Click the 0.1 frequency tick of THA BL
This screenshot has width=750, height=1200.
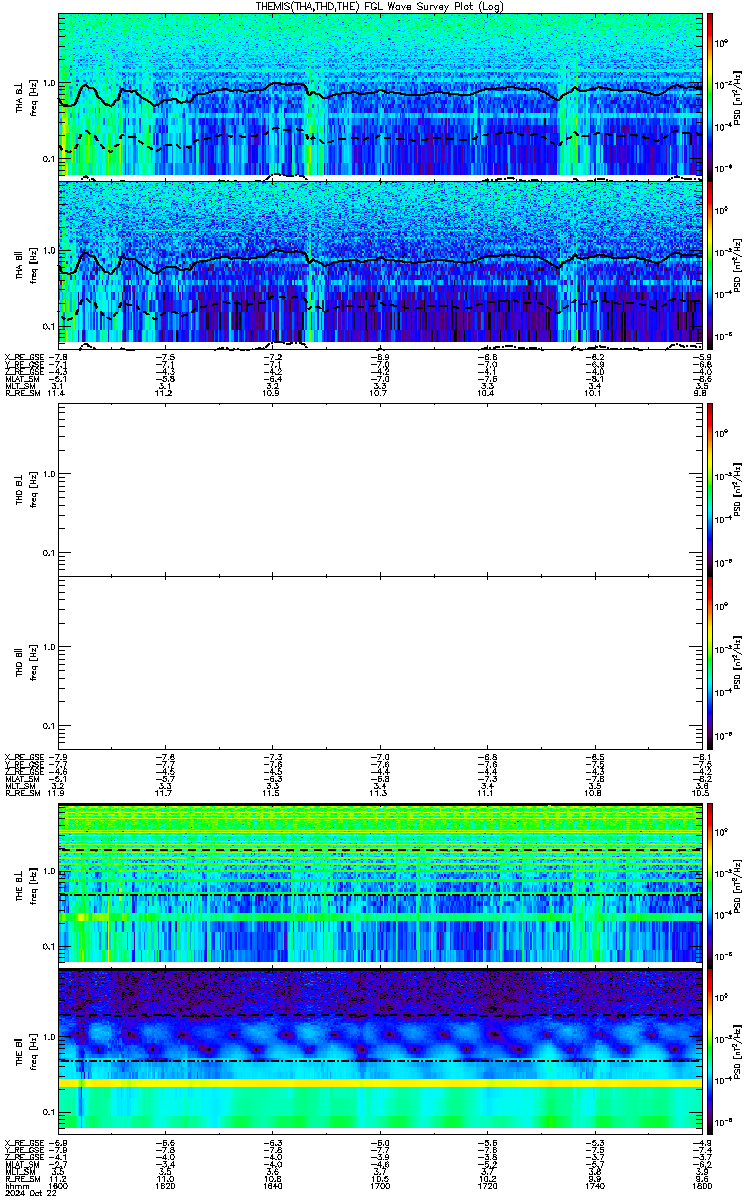pyautogui.click(x=49, y=158)
